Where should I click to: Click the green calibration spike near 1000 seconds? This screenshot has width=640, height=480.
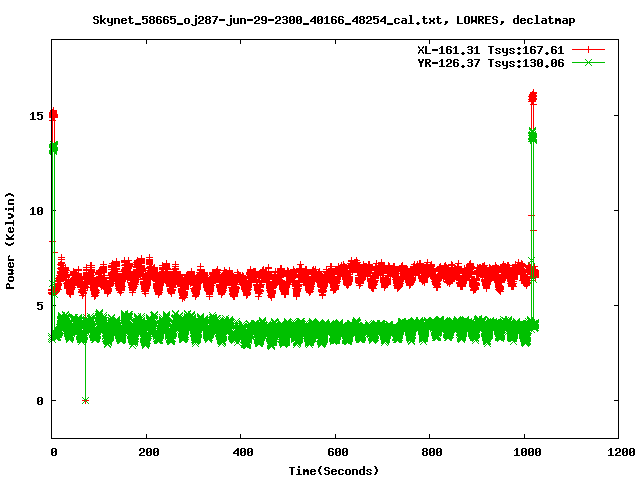[533, 136]
